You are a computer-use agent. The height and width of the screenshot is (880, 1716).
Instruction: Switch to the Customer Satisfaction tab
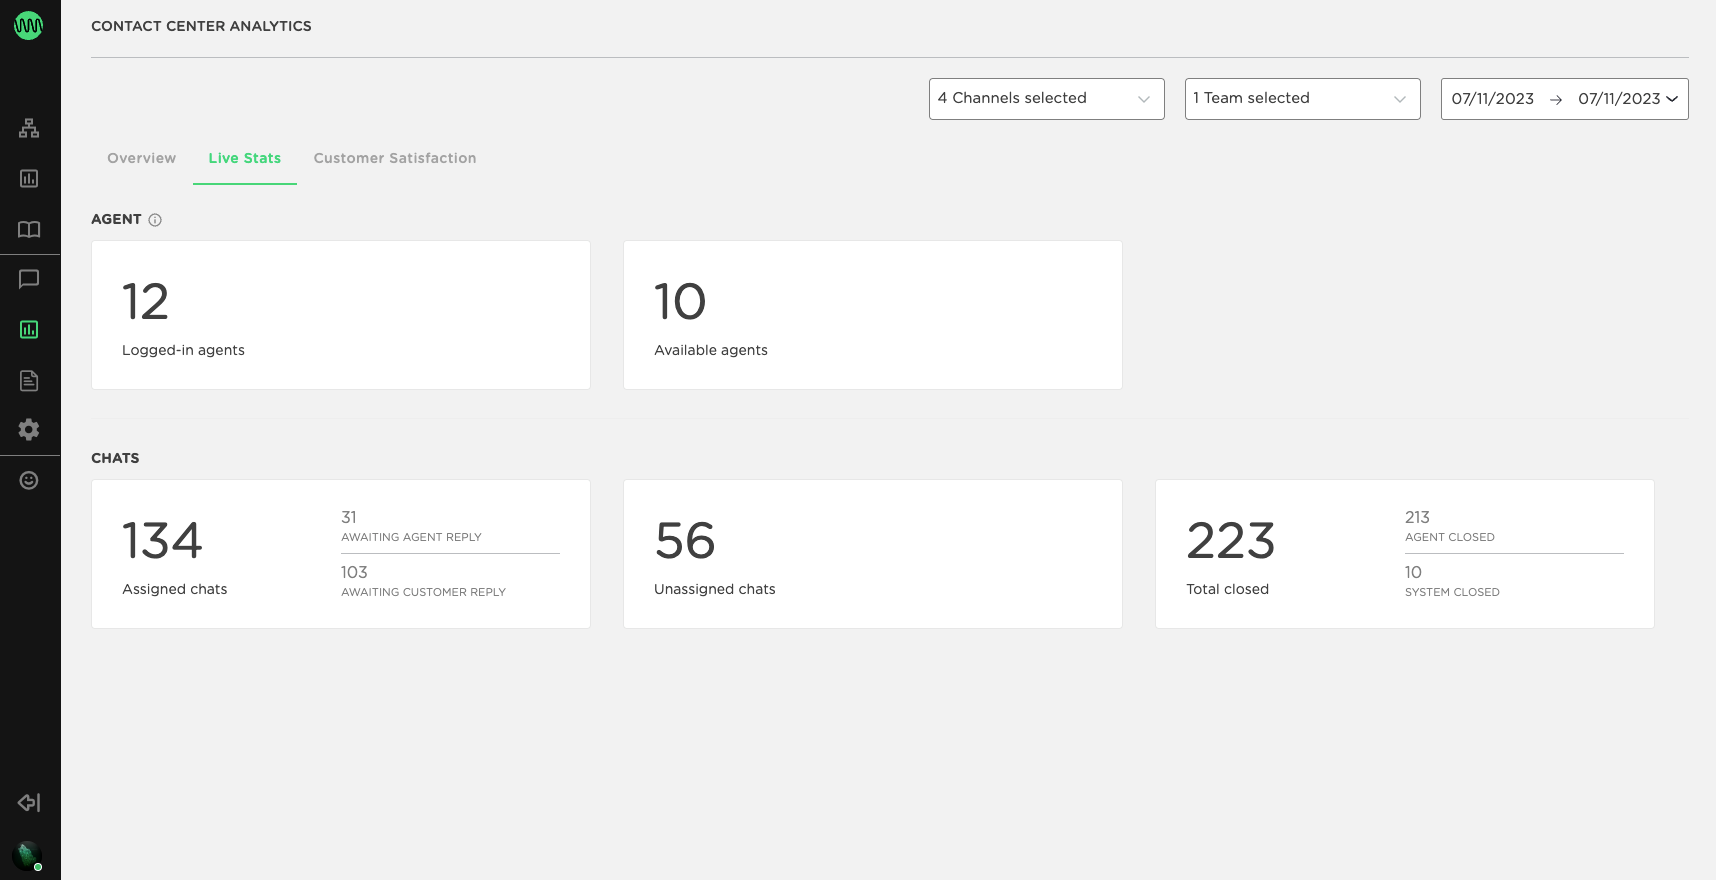tap(395, 158)
